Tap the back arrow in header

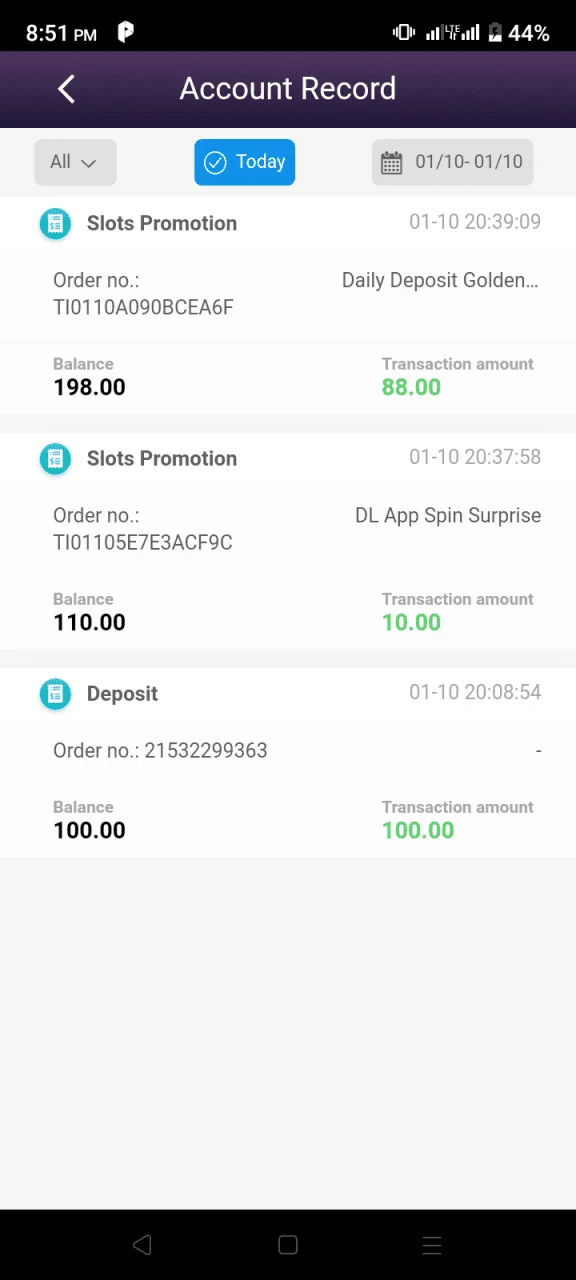coord(66,89)
